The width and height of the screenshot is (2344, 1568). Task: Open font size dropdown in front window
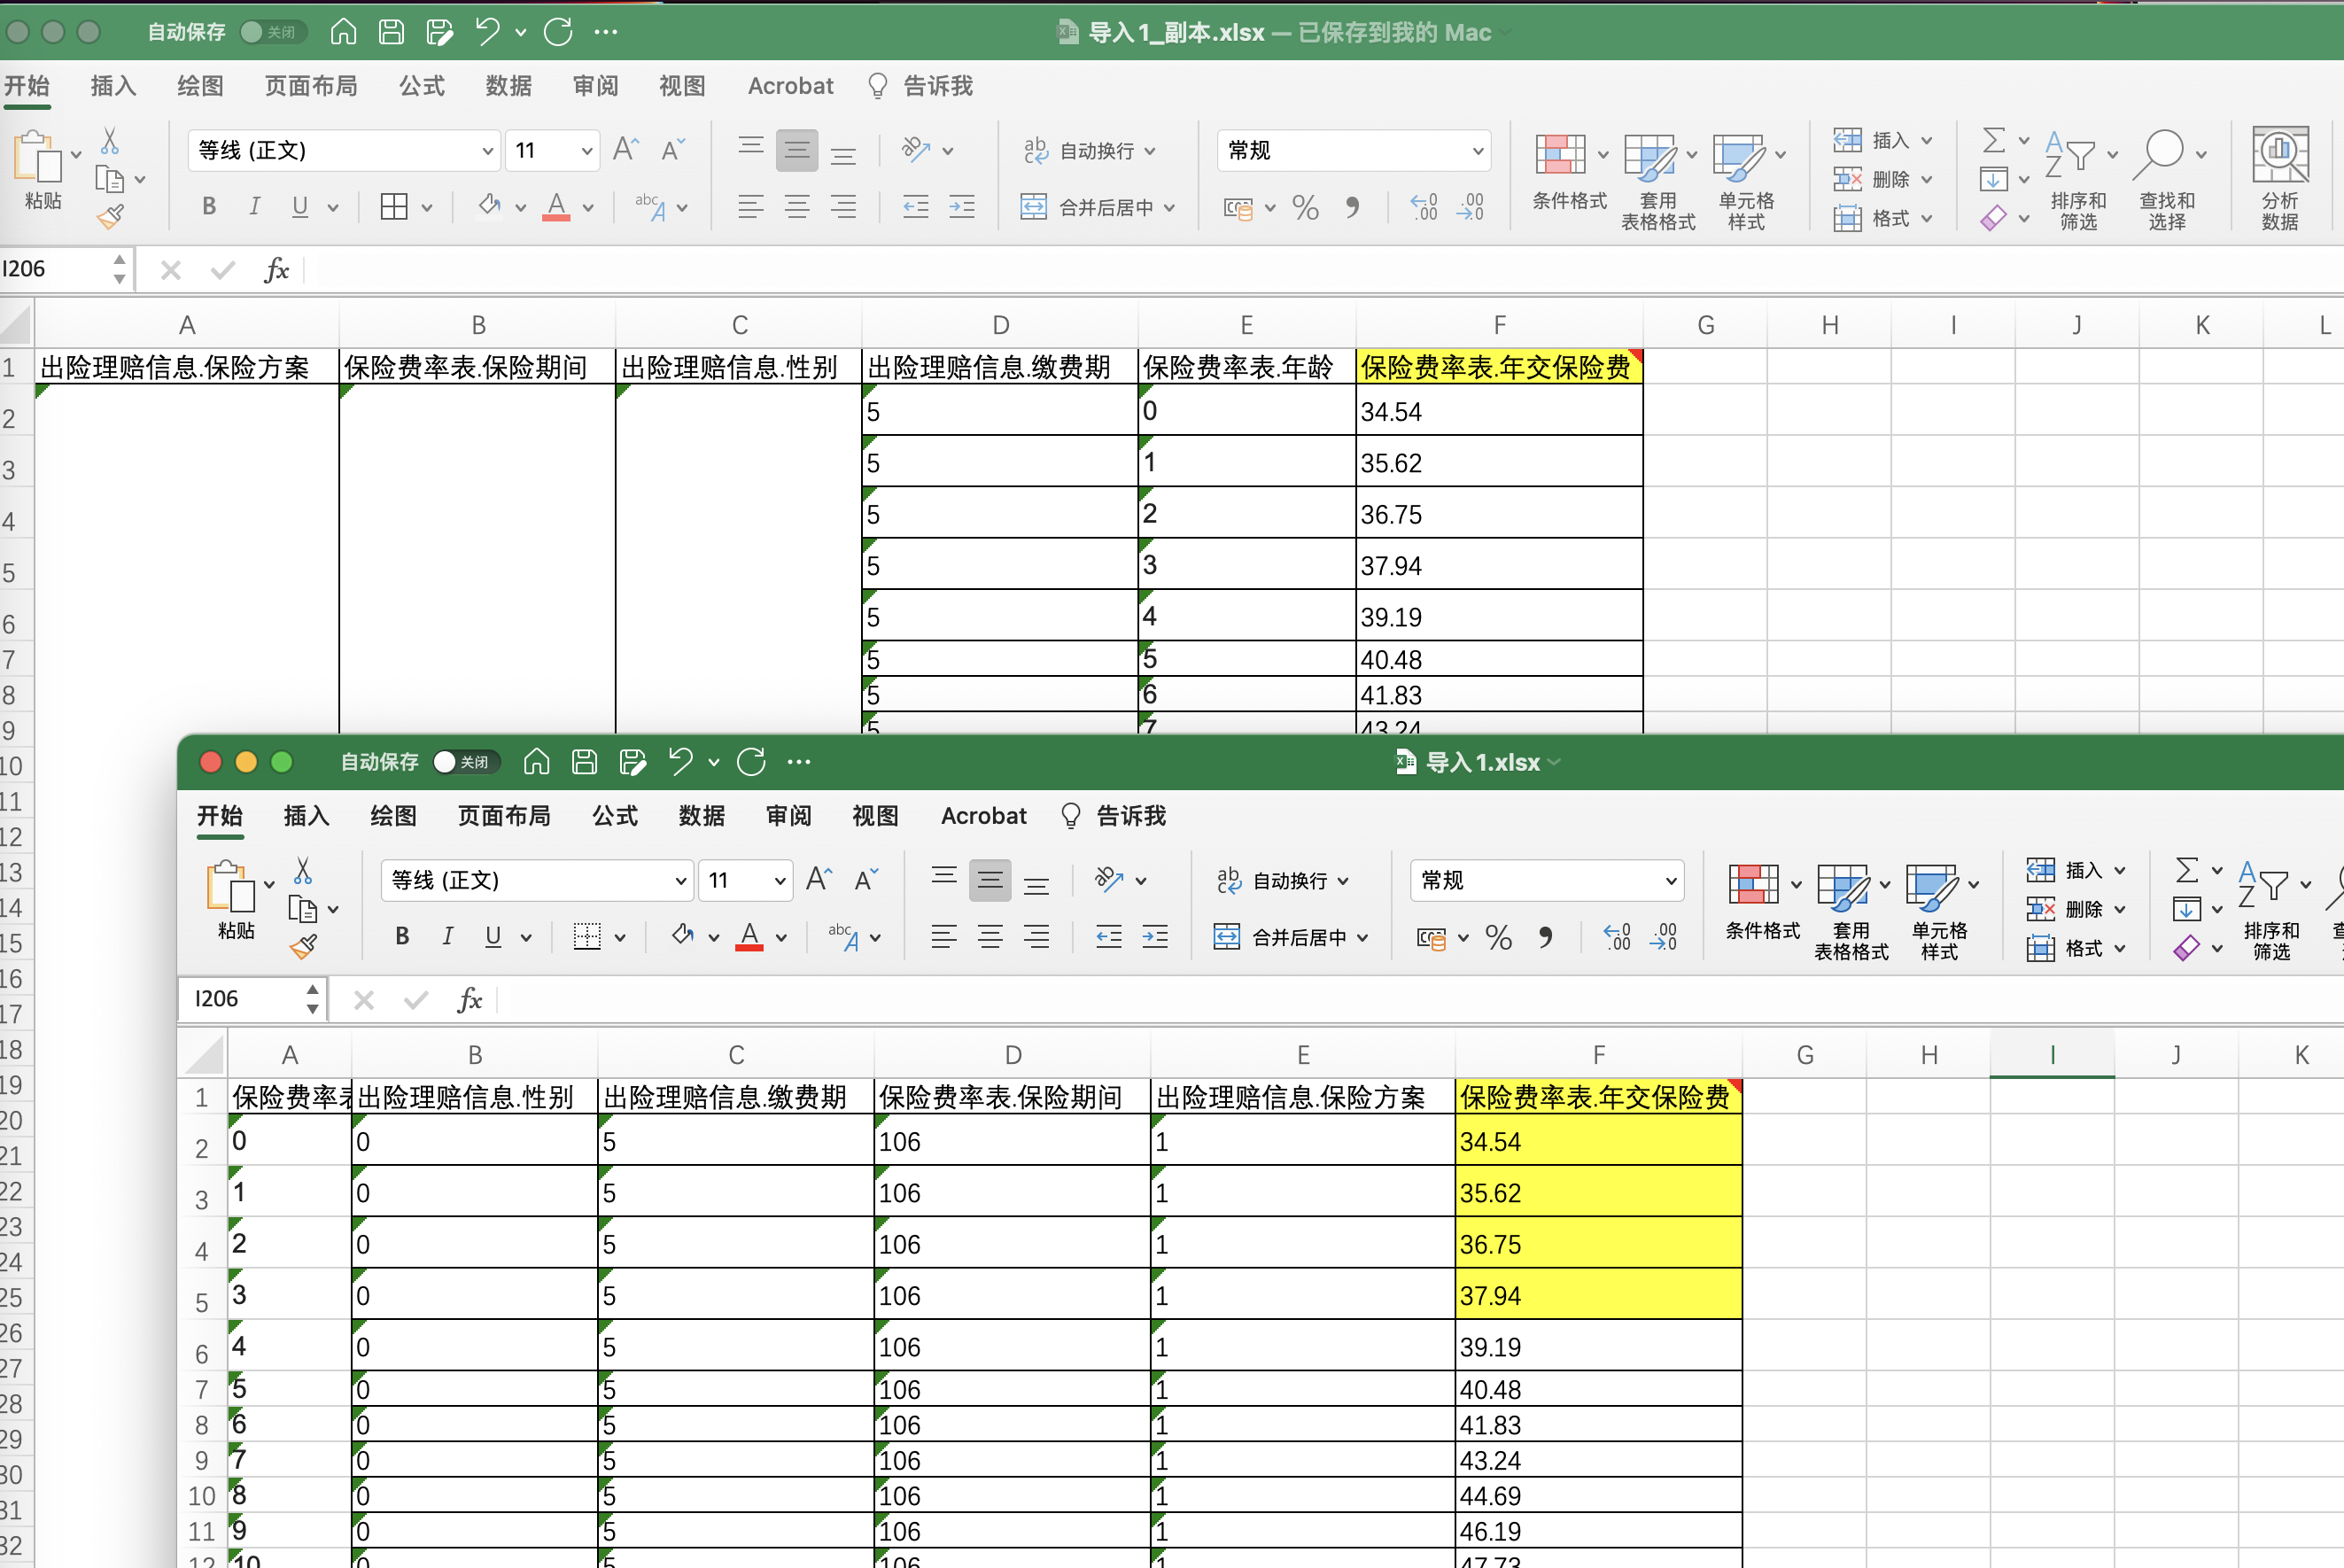coord(780,881)
